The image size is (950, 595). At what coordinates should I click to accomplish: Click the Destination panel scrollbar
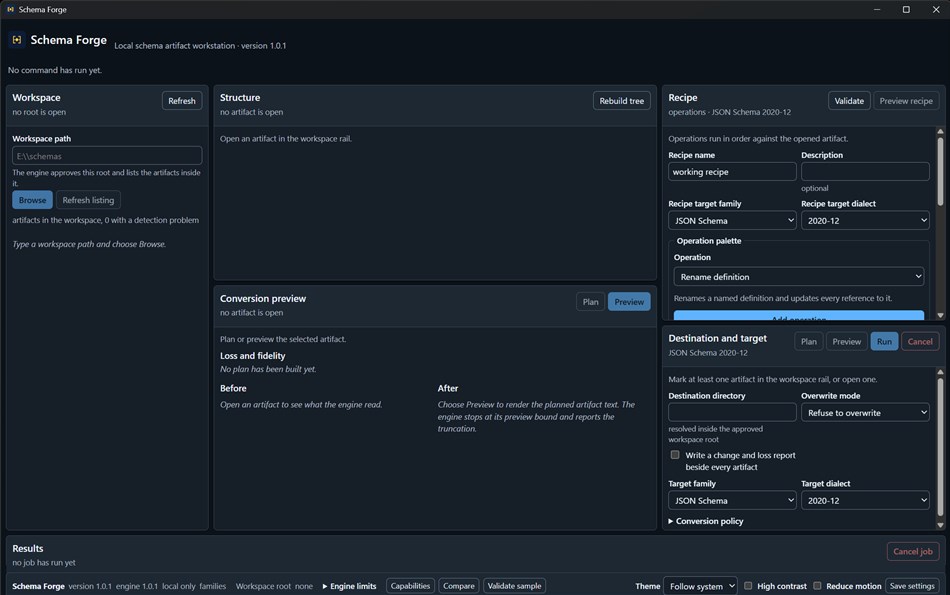[940, 447]
